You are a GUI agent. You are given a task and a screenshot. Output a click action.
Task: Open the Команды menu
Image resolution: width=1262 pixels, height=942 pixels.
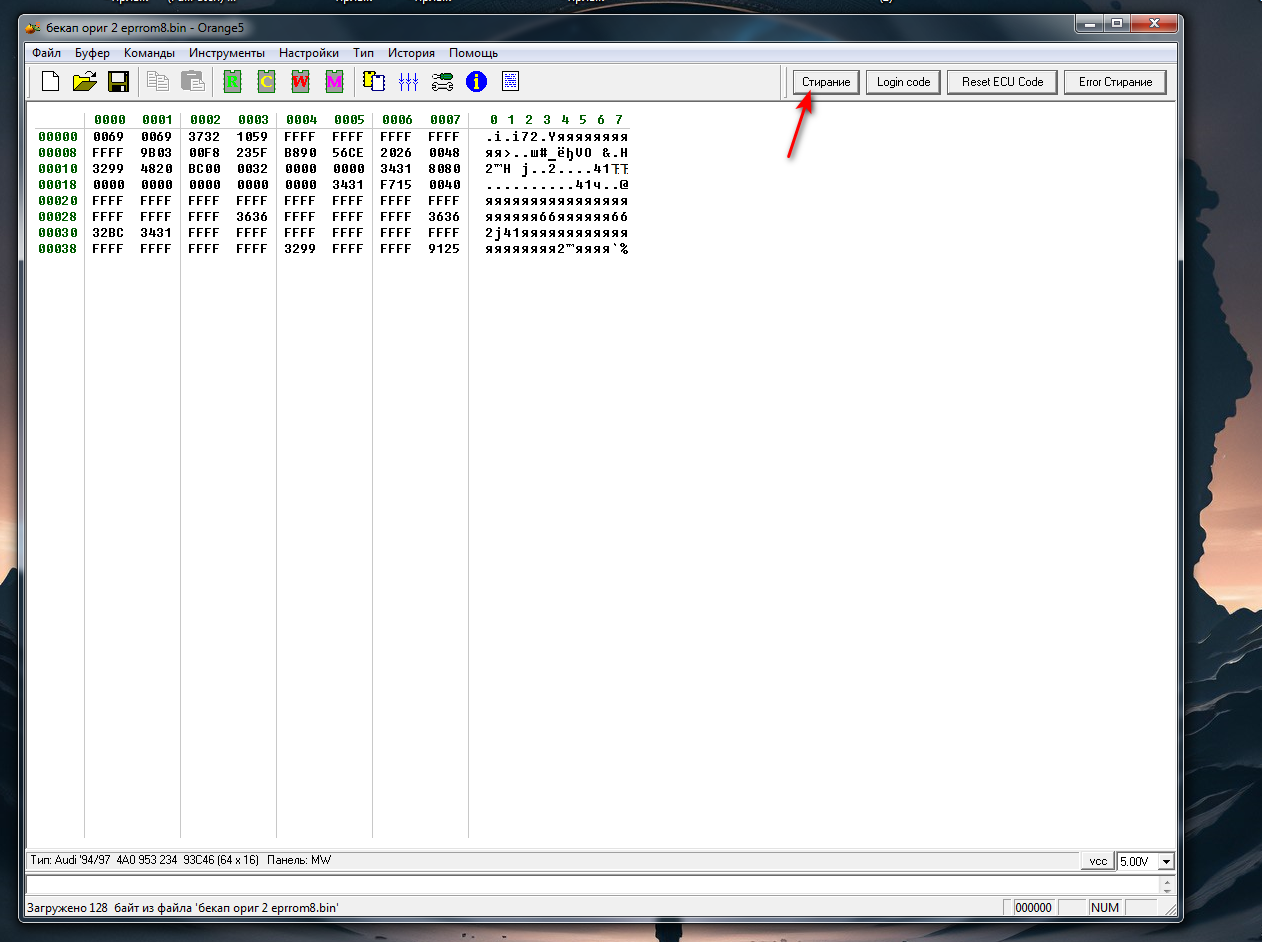(x=149, y=53)
